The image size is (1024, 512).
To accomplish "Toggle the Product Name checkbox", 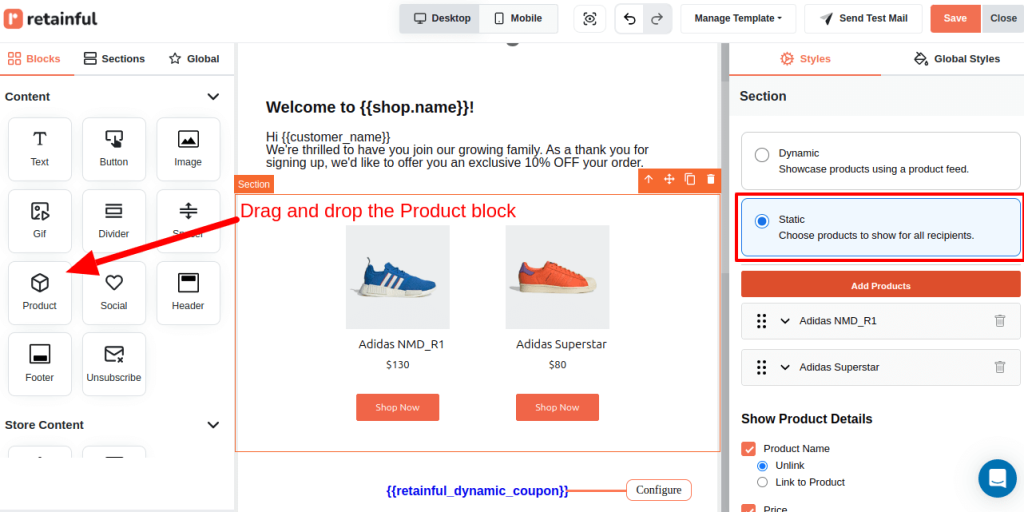I will pos(748,449).
